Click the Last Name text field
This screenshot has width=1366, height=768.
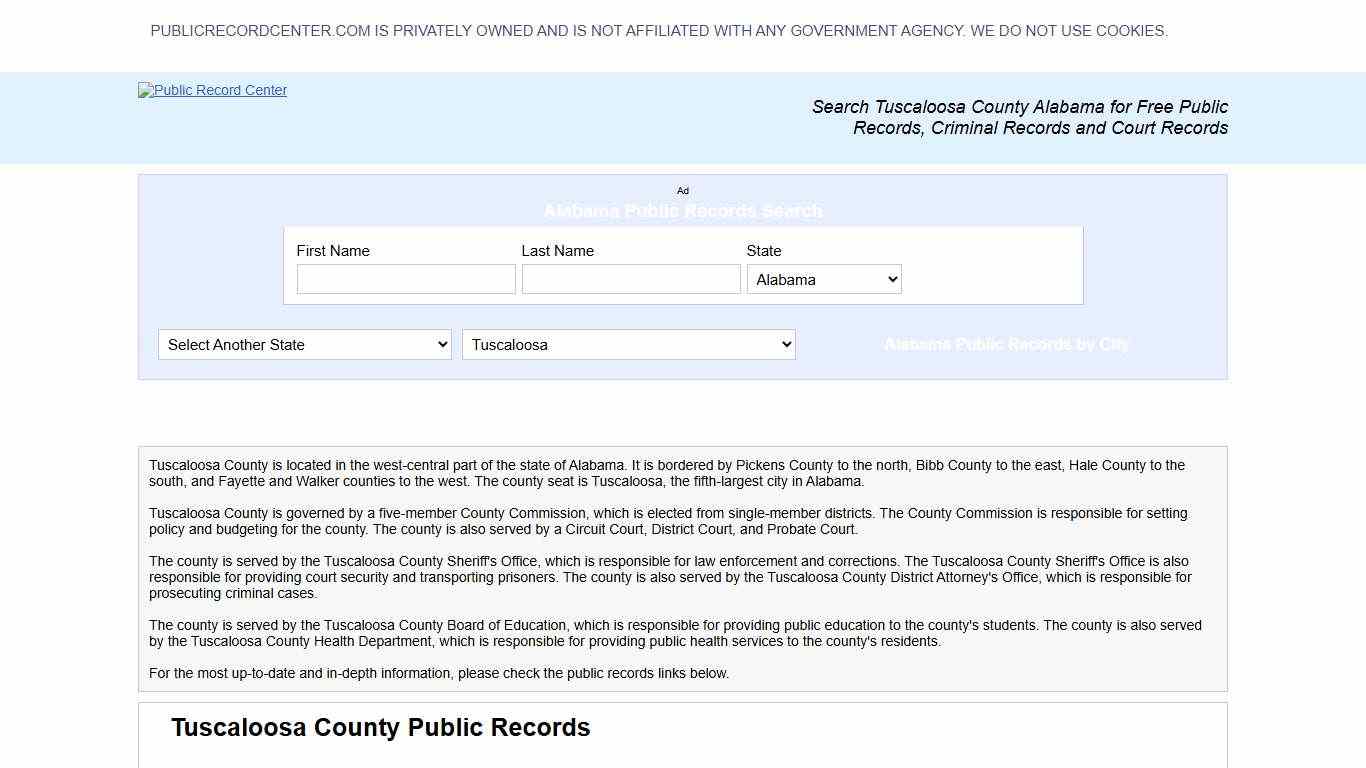(x=630, y=279)
